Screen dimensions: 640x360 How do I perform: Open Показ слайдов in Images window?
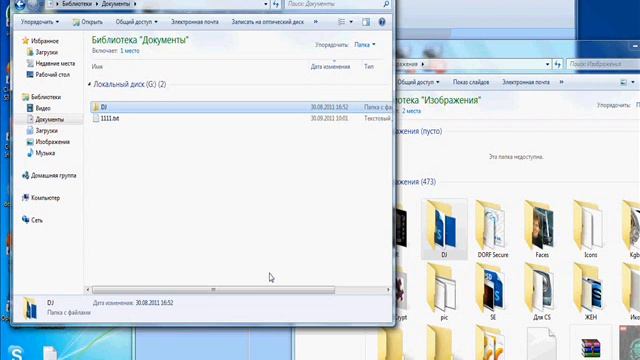pyautogui.click(x=471, y=82)
